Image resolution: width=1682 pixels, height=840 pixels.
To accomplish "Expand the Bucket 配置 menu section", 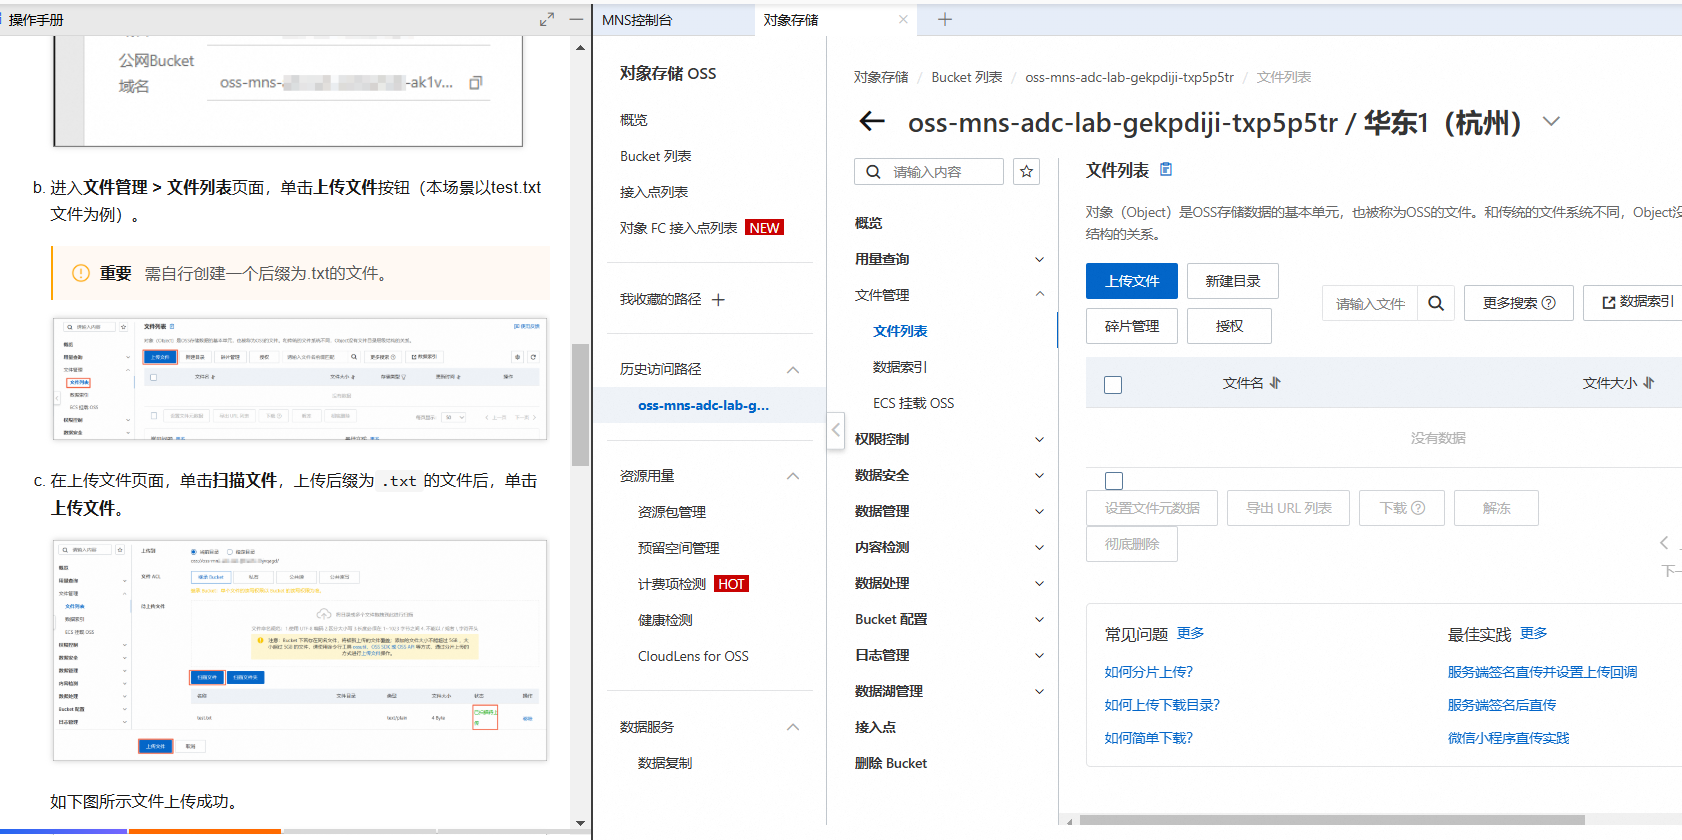I will point(1039,620).
